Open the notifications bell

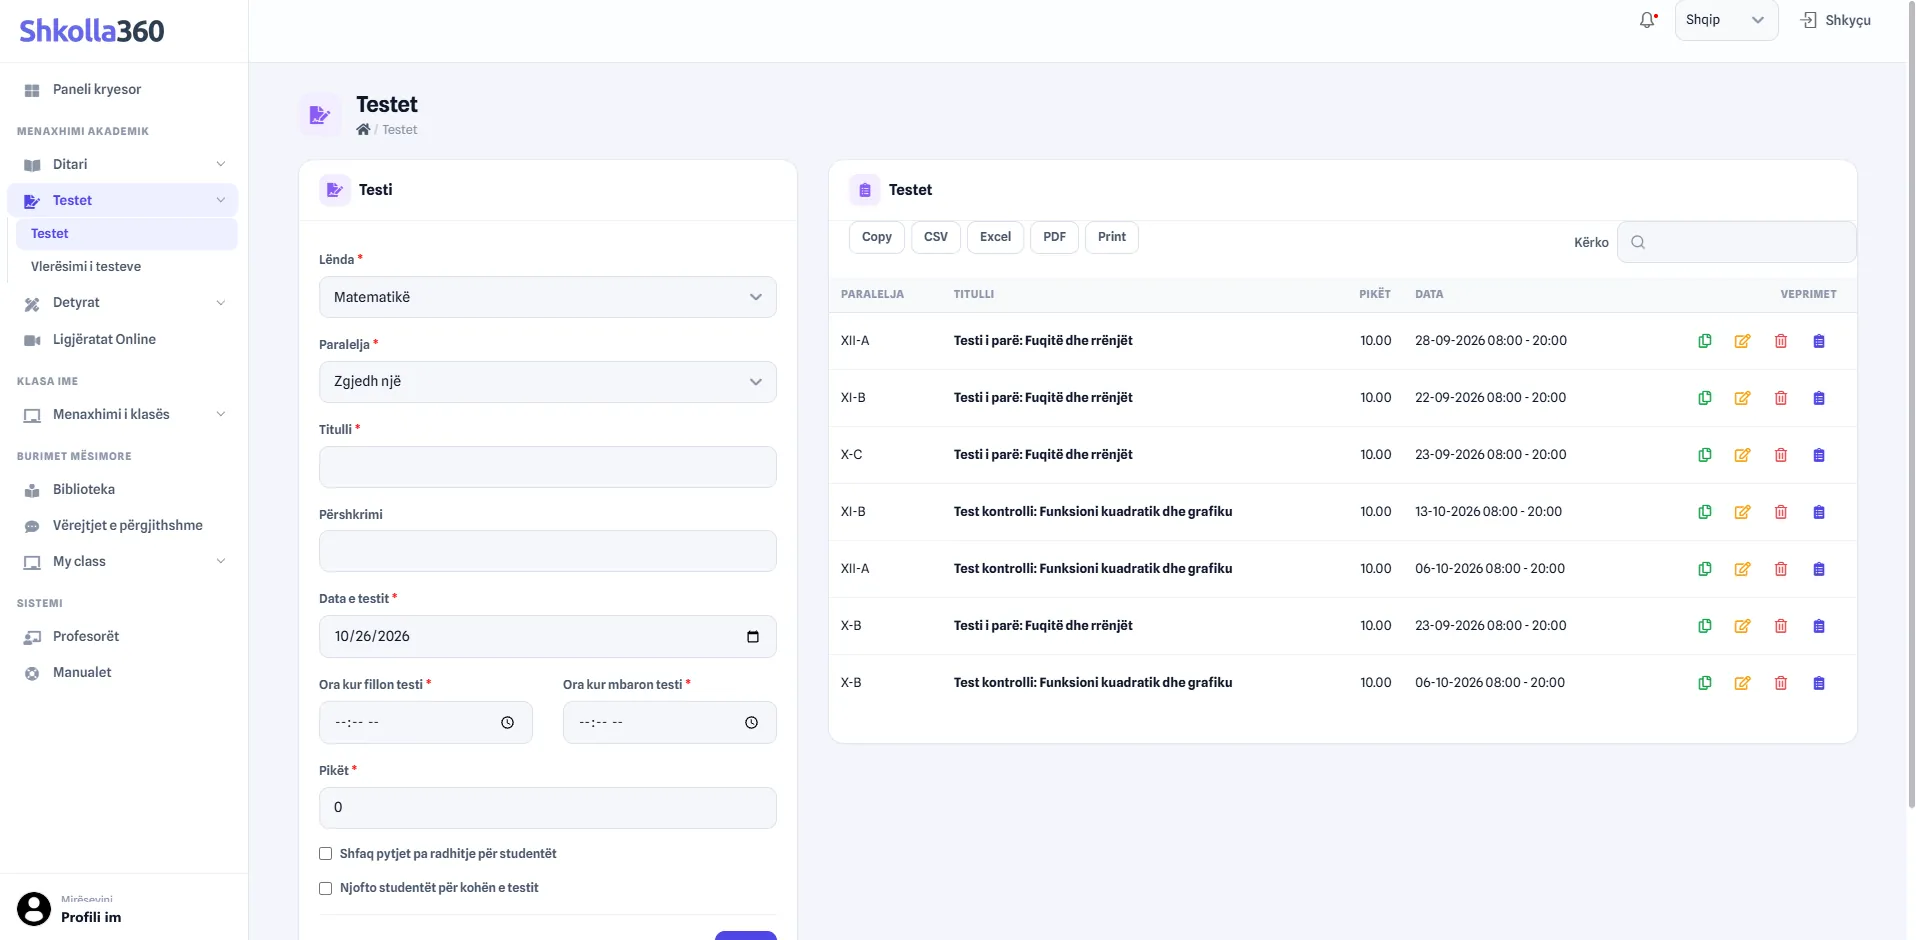pyautogui.click(x=1647, y=20)
